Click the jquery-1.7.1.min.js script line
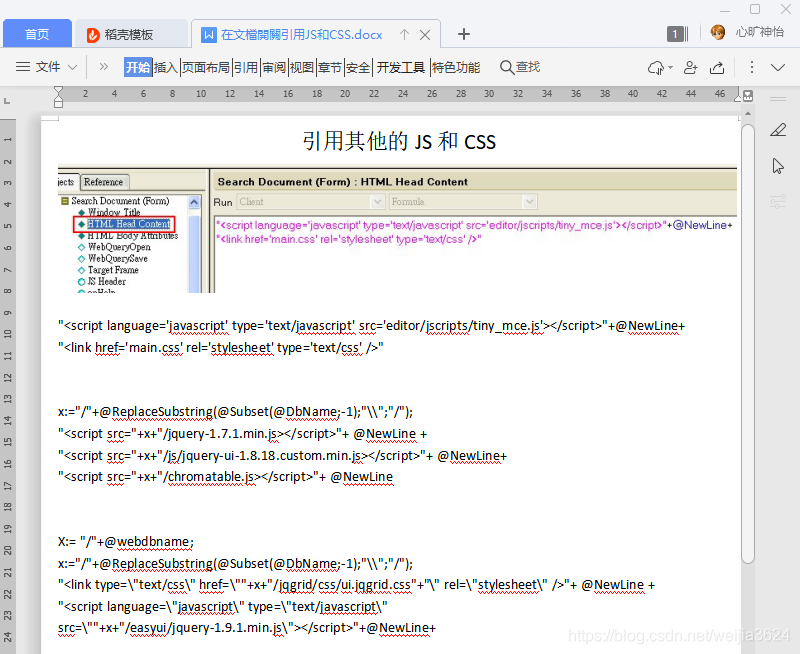The image size is (800, 654). 242,434
